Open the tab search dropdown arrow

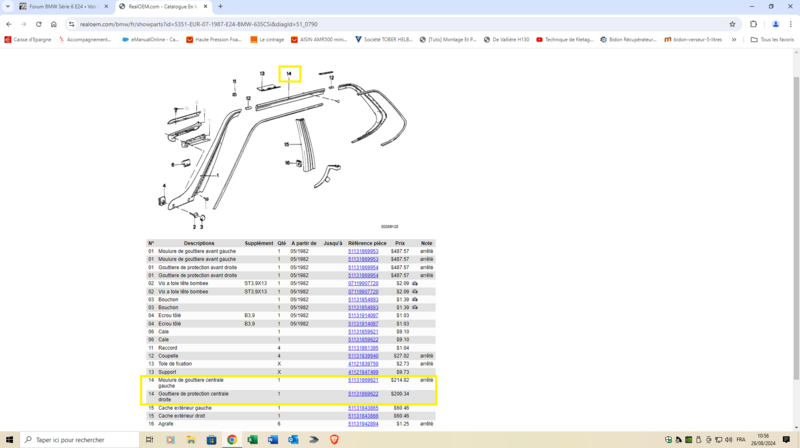click(8, 6)
